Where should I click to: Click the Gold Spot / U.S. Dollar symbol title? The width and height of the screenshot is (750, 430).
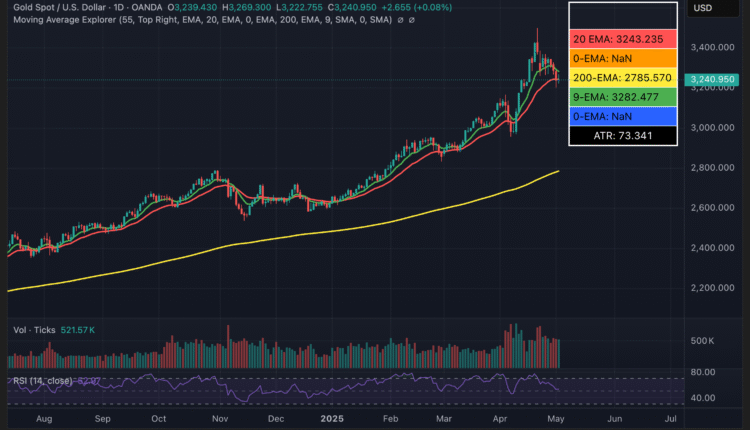tap(62, 8)
